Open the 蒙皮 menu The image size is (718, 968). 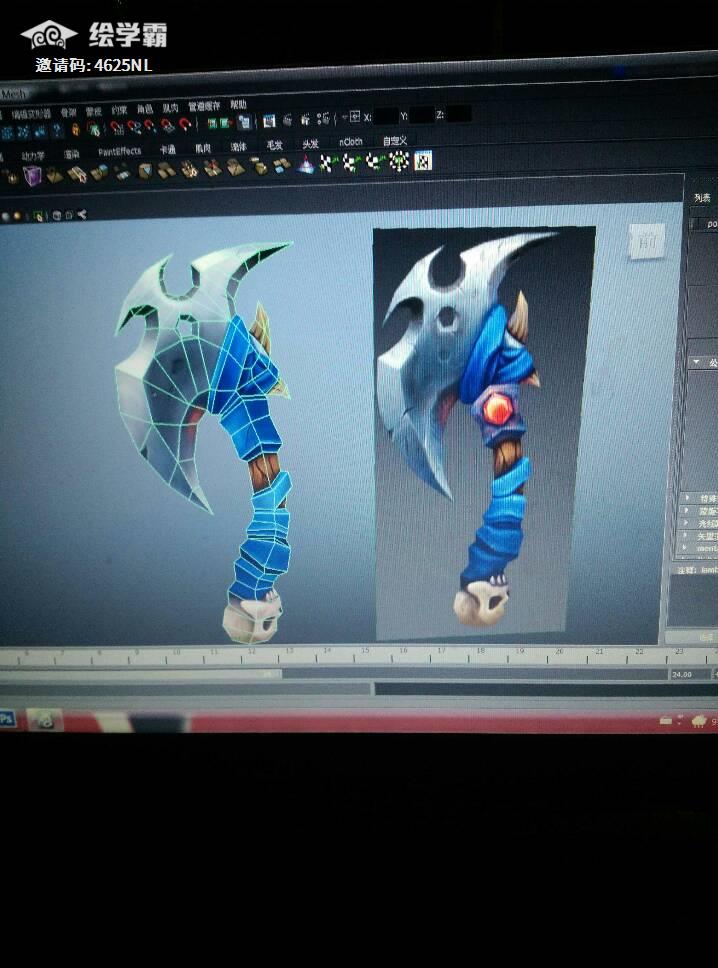93,111
